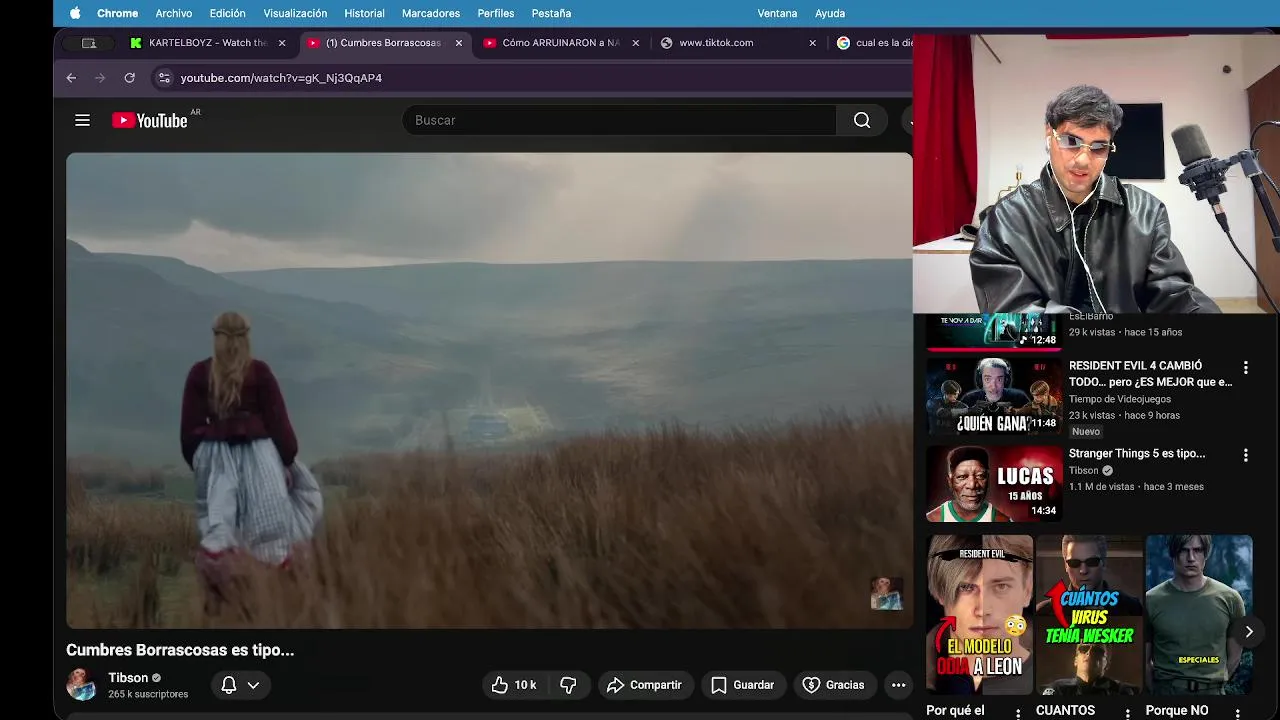The width and height of the screenshot is (1280, 720).
Task: Open the Visualización menu
Action: pyautogui.click(x=295, y=13)
